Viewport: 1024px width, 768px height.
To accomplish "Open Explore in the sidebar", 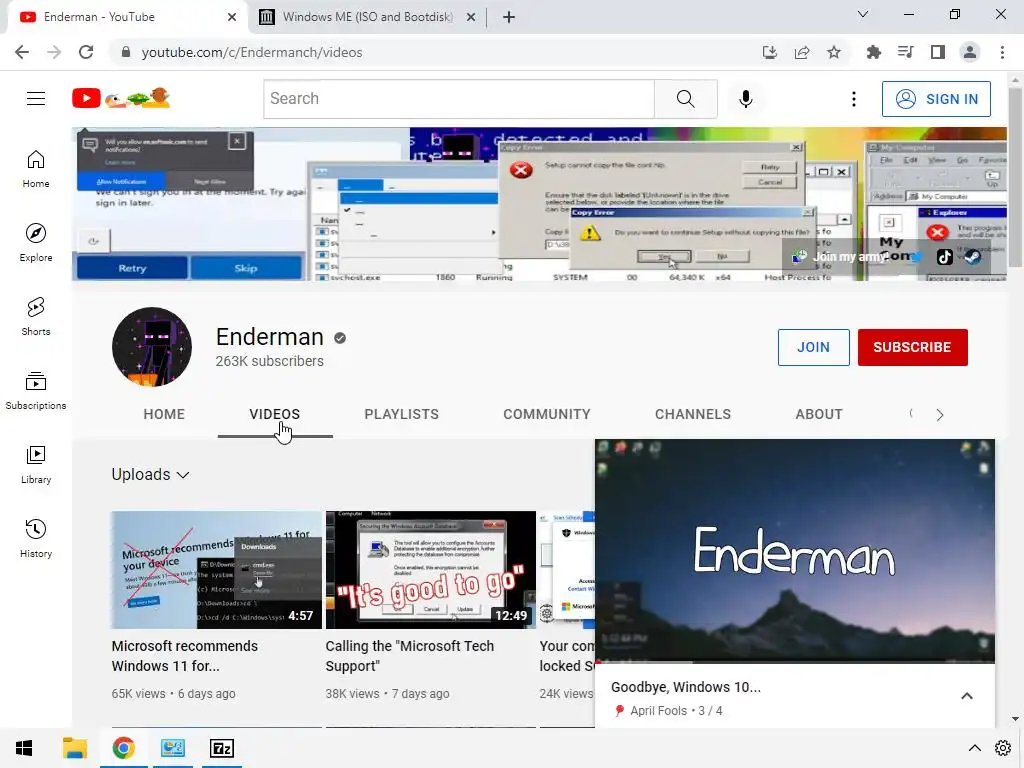I will (36, 242).
